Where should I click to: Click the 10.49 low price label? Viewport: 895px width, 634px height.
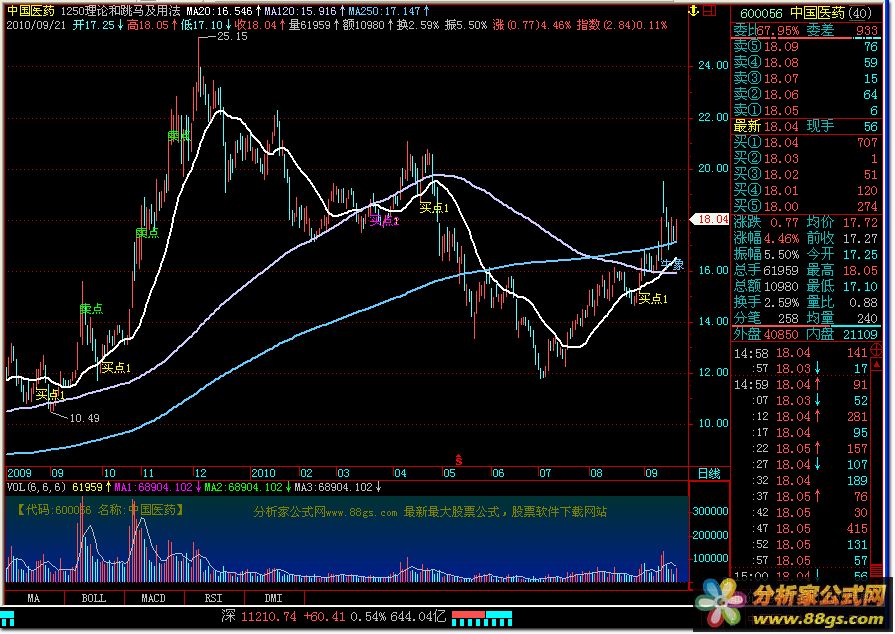pyautogui.click(x=84, y=418)
